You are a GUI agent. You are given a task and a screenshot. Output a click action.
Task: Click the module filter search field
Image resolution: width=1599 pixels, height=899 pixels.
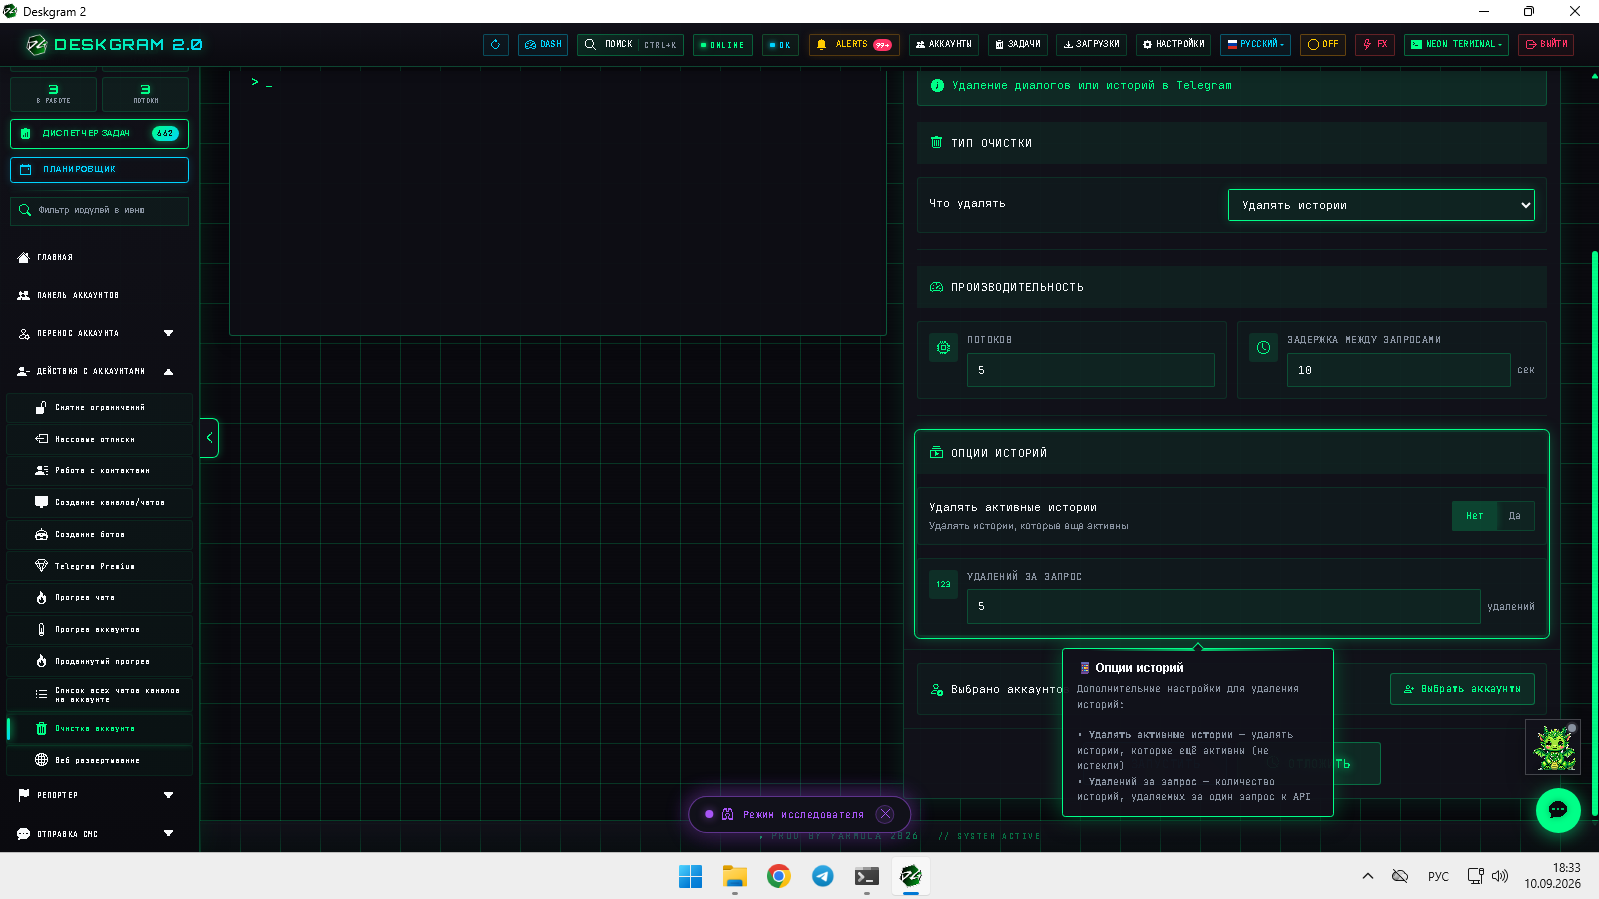click(x=99, y=211)
